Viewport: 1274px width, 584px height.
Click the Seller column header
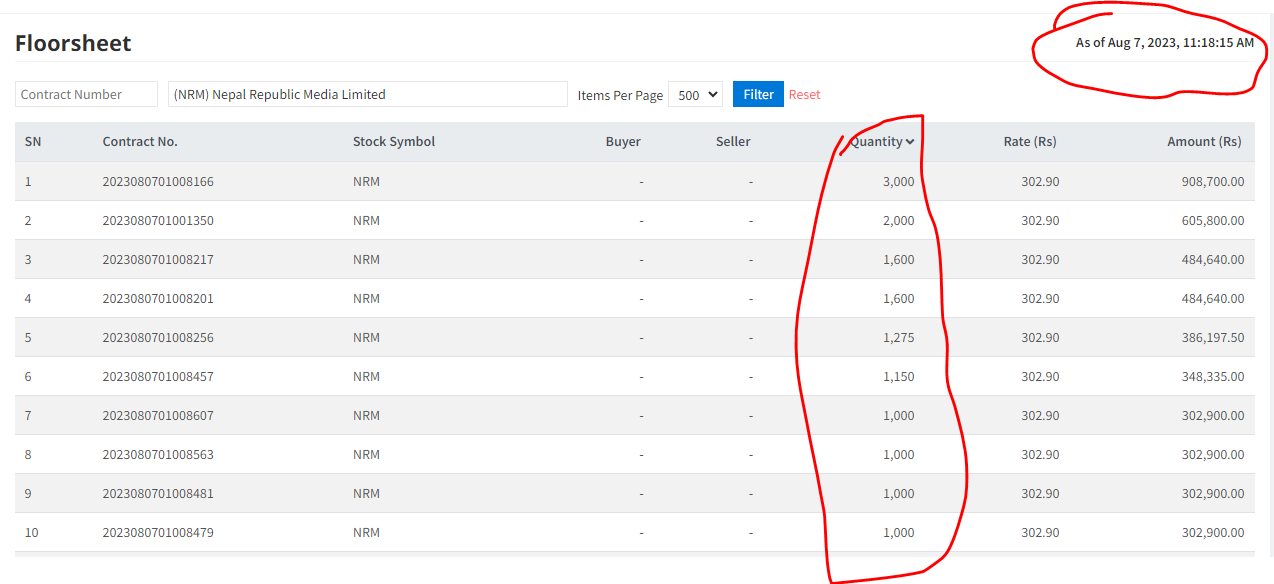pos(733,141)
